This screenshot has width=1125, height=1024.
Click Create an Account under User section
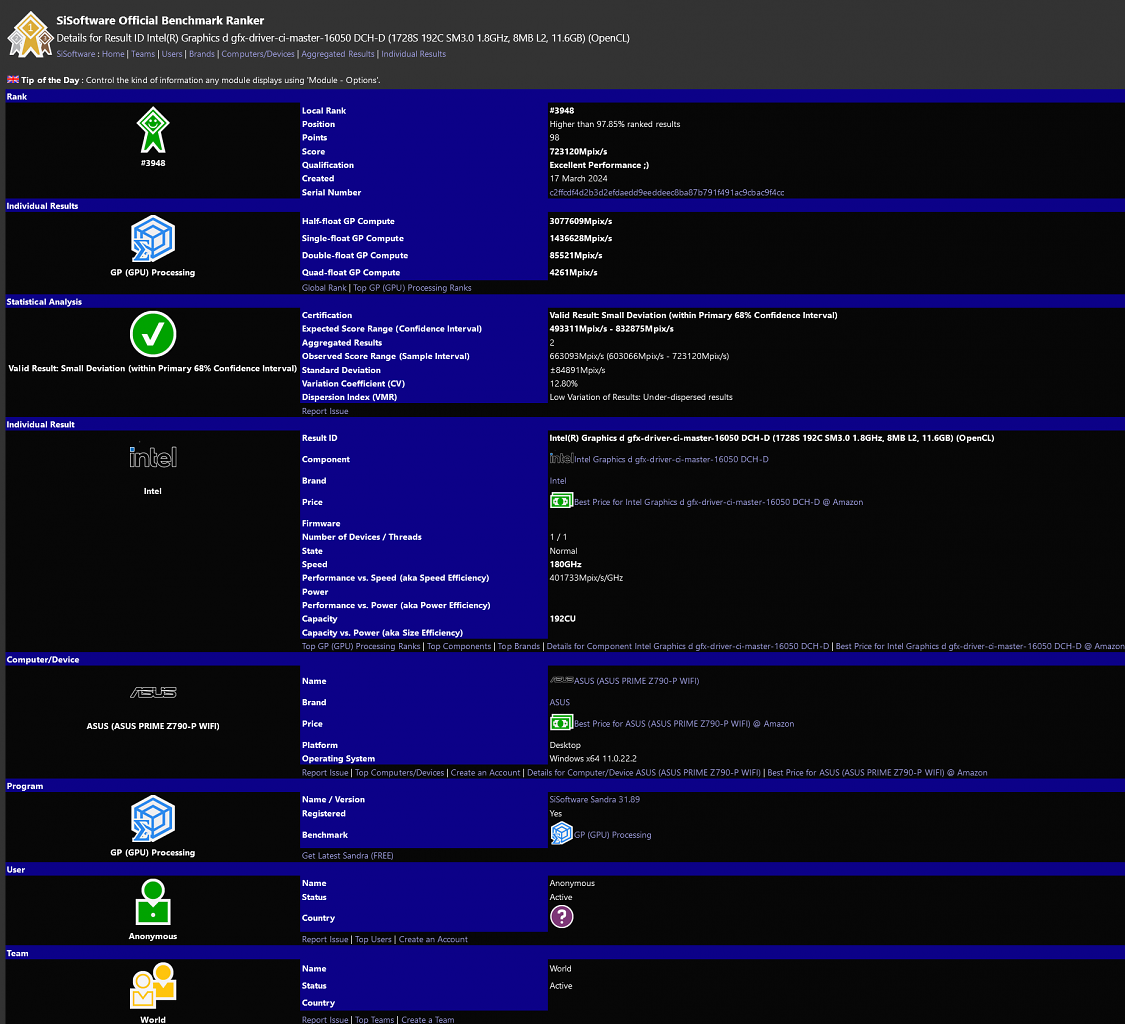pos(433,939)
